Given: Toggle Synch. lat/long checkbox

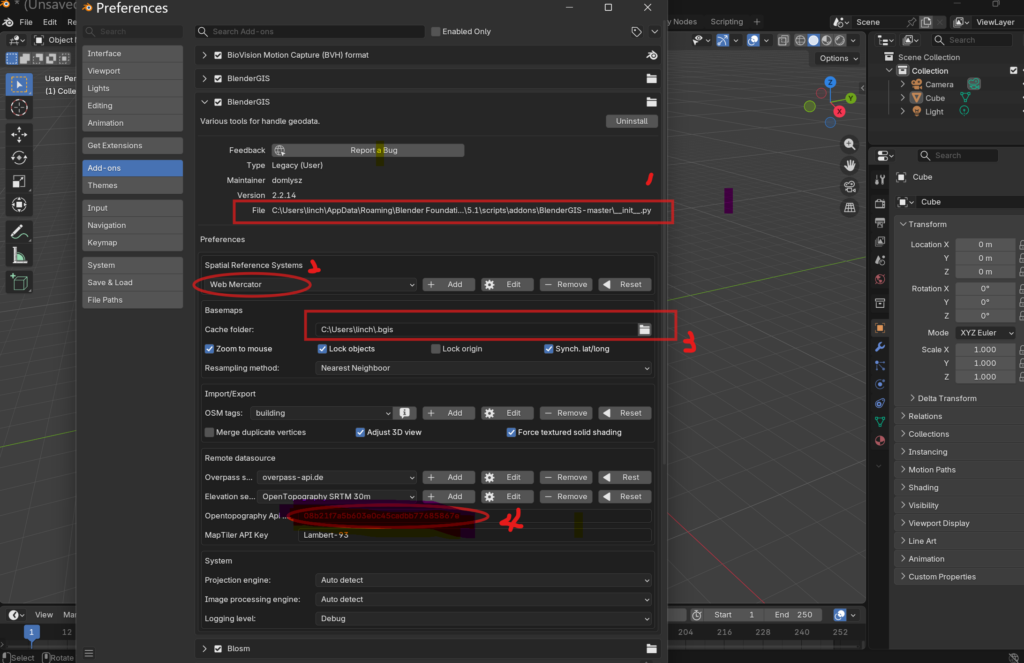Looking at the screenshot, I should coord(549,349).
